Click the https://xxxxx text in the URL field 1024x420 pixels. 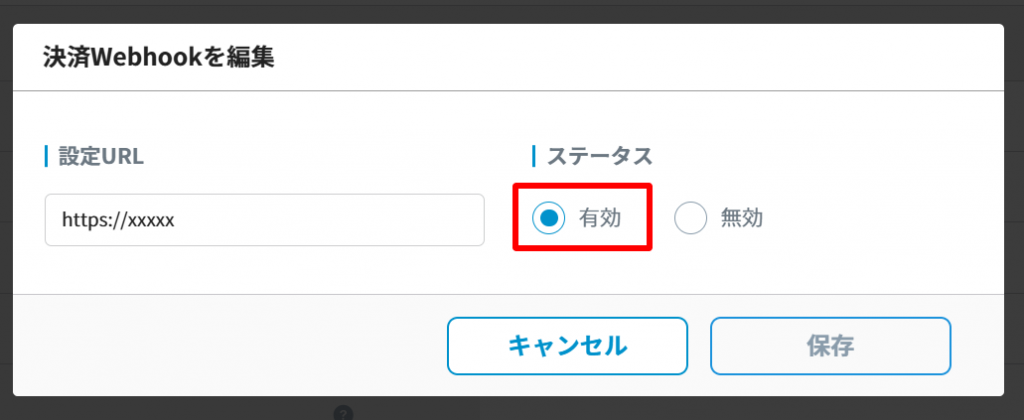(118, 220)
